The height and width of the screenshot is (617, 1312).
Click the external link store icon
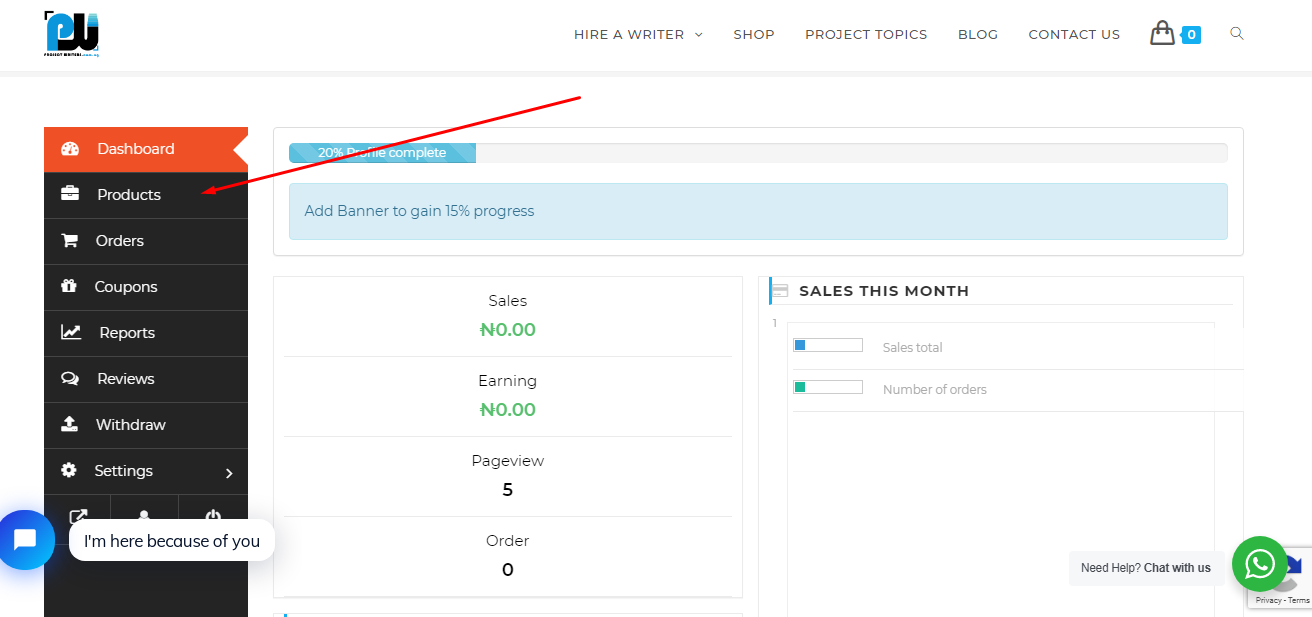(x=78, y=516)
